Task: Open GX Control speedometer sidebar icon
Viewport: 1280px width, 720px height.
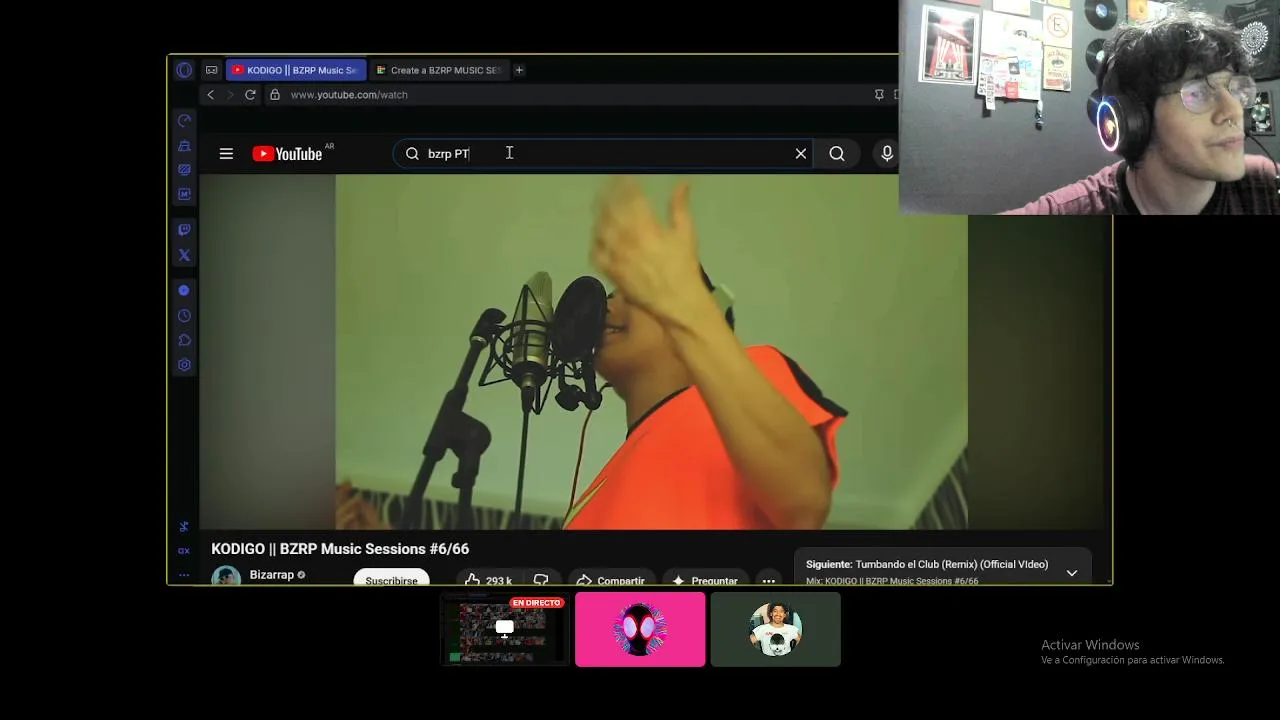Action: click(x=184, y=121)
